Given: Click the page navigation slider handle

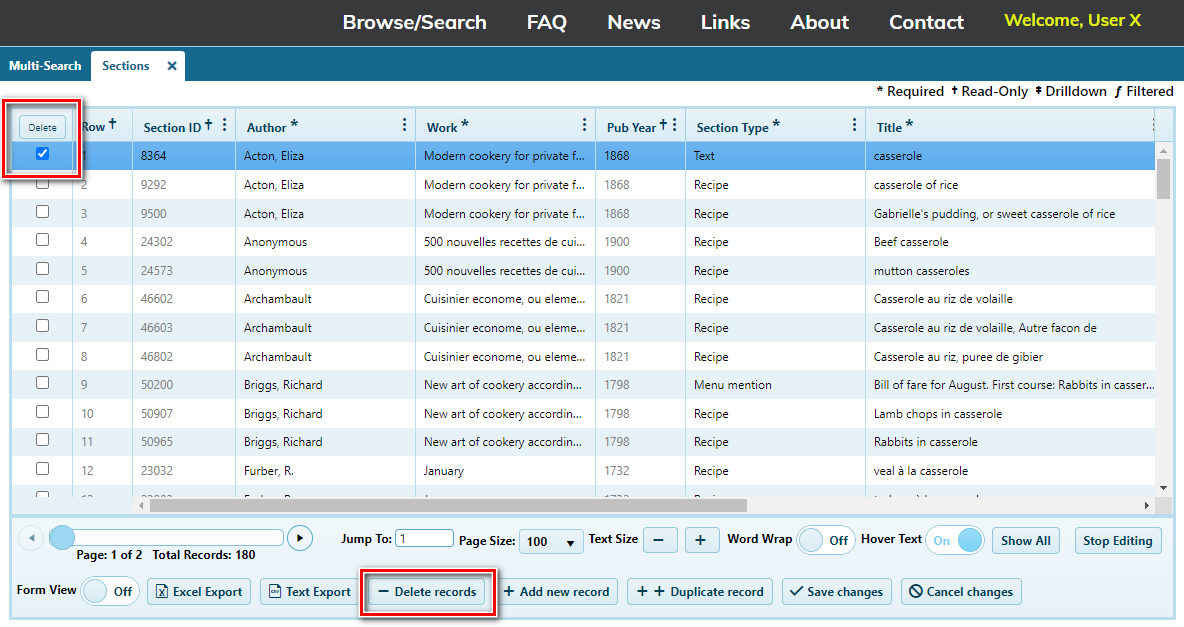Looking at the screenshot, I should pyautogui.click(x=62, y=538).
